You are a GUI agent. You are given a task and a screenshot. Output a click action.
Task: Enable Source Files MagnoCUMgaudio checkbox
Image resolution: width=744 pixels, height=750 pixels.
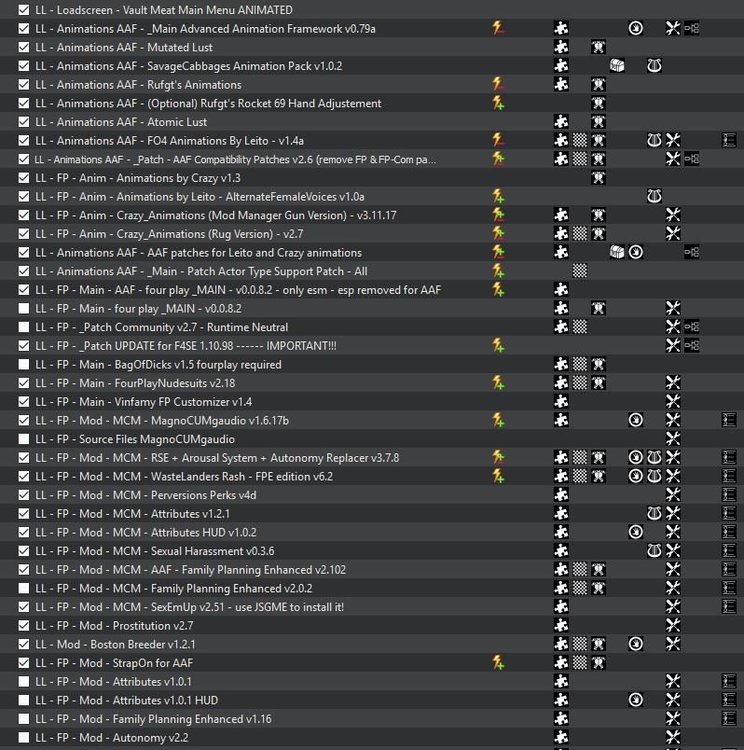[23, 439]
